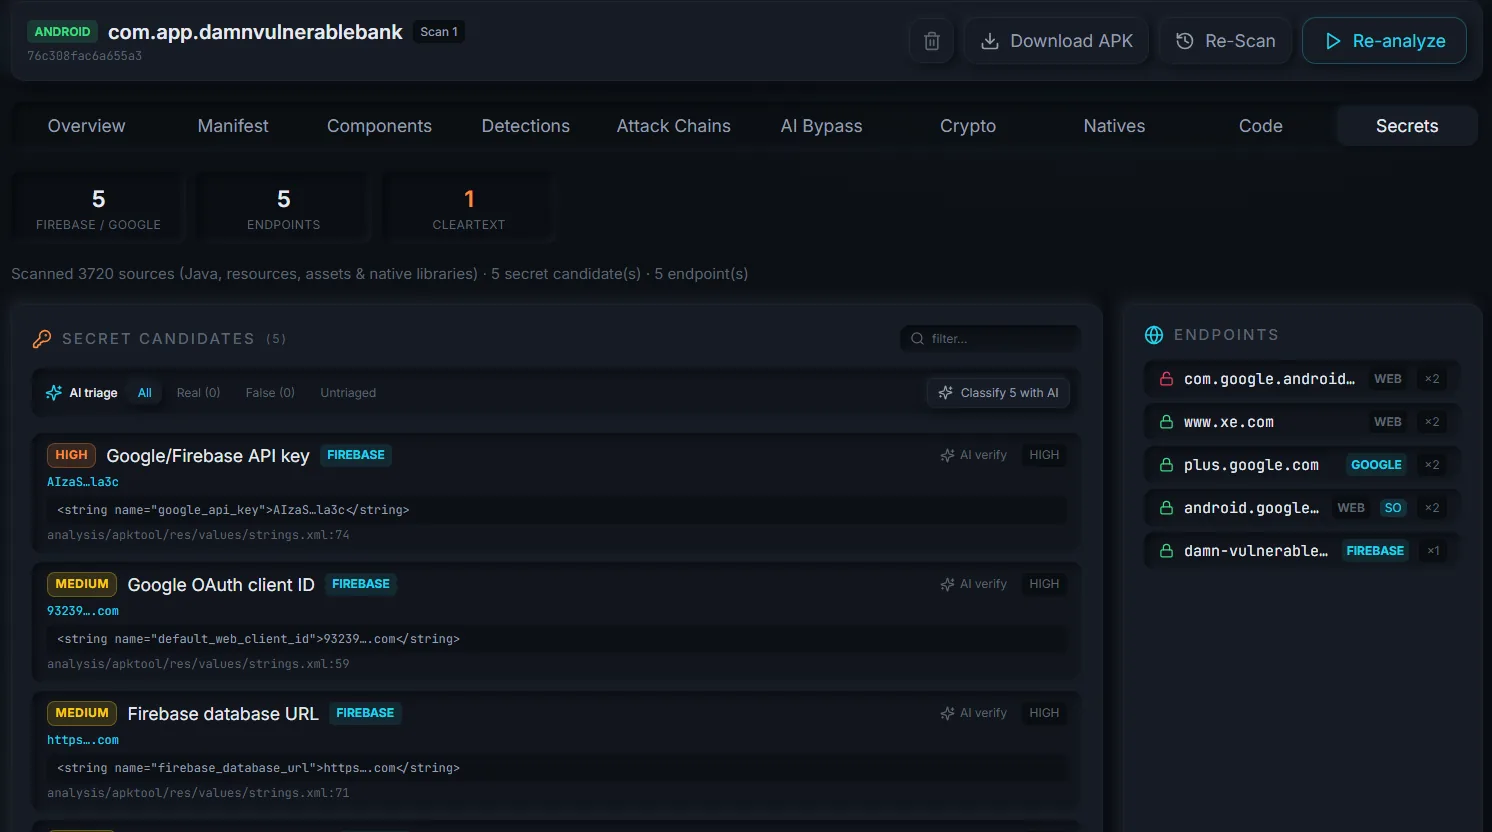Click the globe icon beside Endpoints heading

1154,335
